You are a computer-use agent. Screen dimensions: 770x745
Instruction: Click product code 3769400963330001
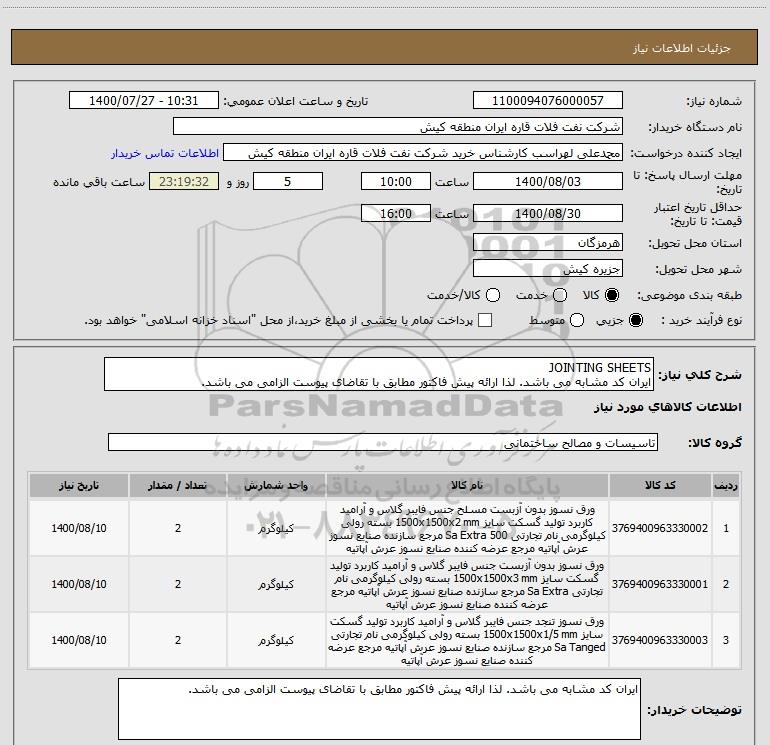coord(660,584)
